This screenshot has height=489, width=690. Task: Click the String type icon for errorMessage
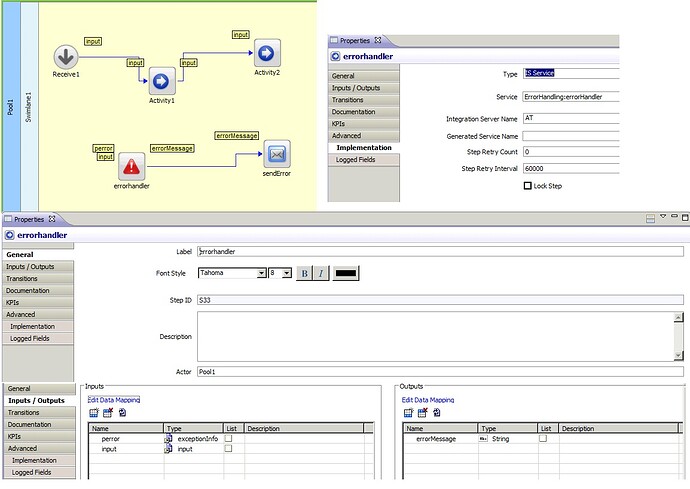[x=483, y=439]
